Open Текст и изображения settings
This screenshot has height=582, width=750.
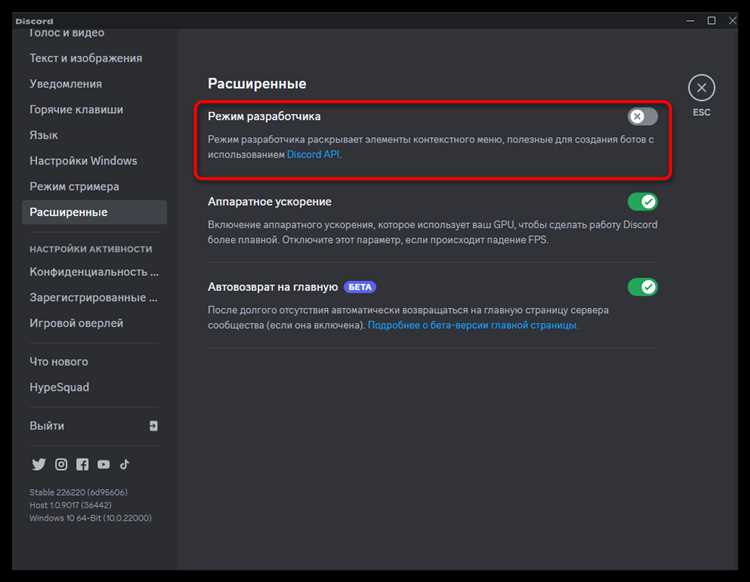tap(86, 58)
